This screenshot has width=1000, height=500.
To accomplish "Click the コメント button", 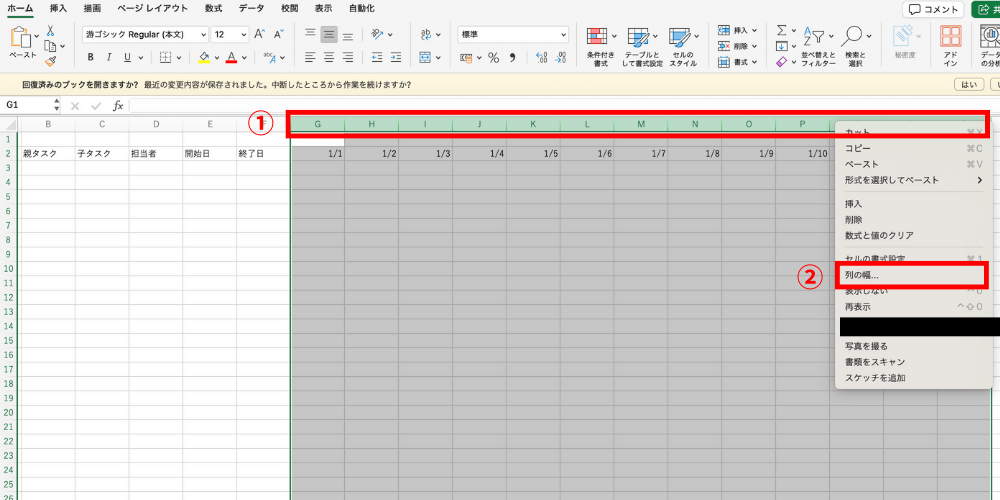I will pos(933,9).
